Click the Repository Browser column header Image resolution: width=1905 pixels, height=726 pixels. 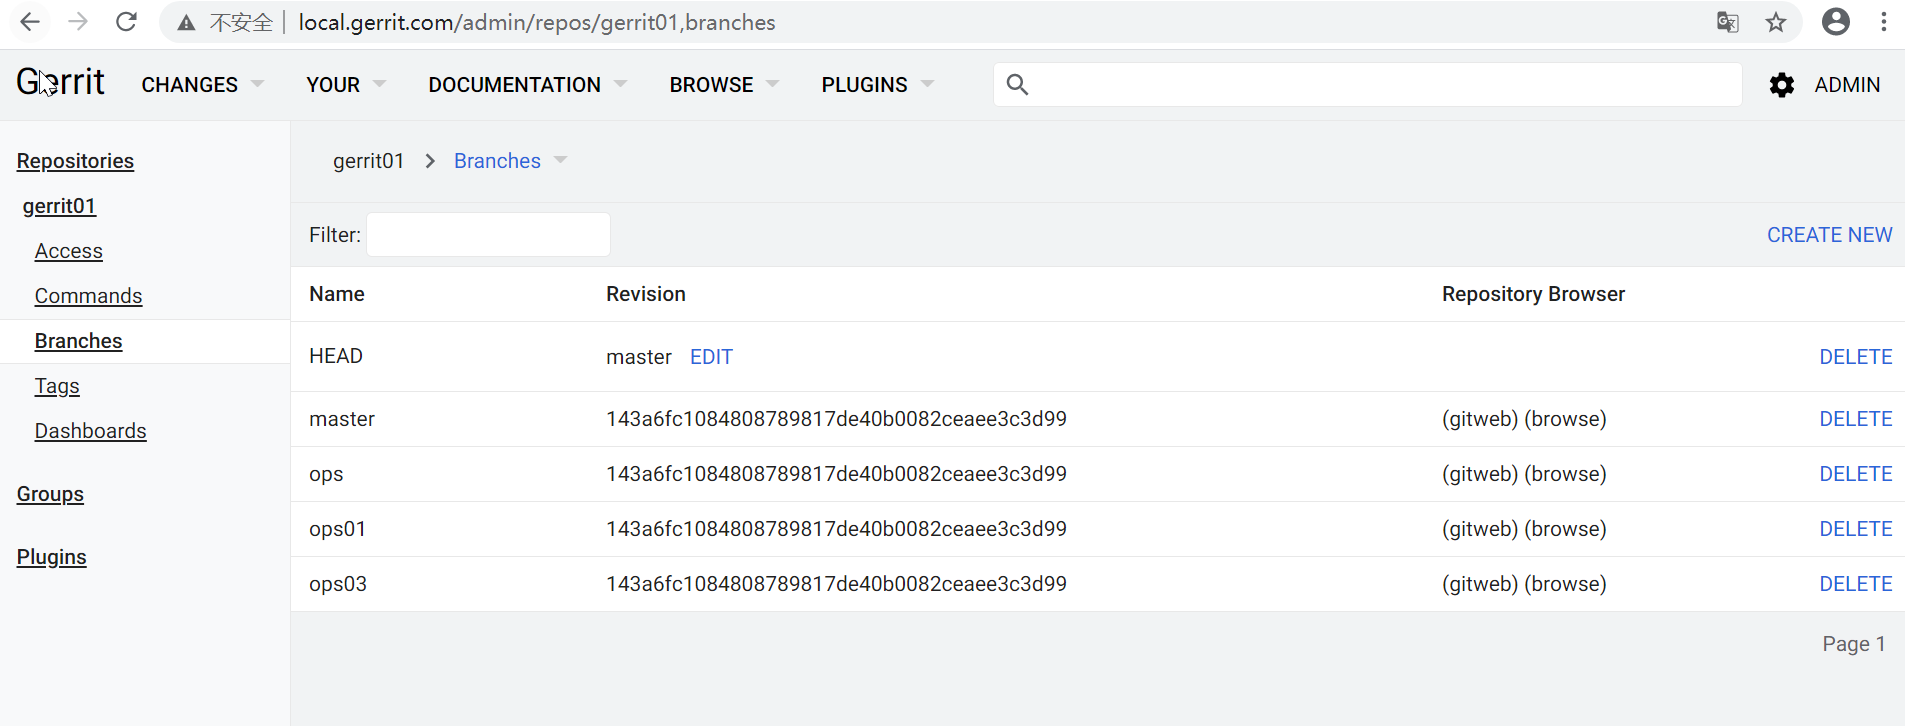click(x=1533, y=294)
